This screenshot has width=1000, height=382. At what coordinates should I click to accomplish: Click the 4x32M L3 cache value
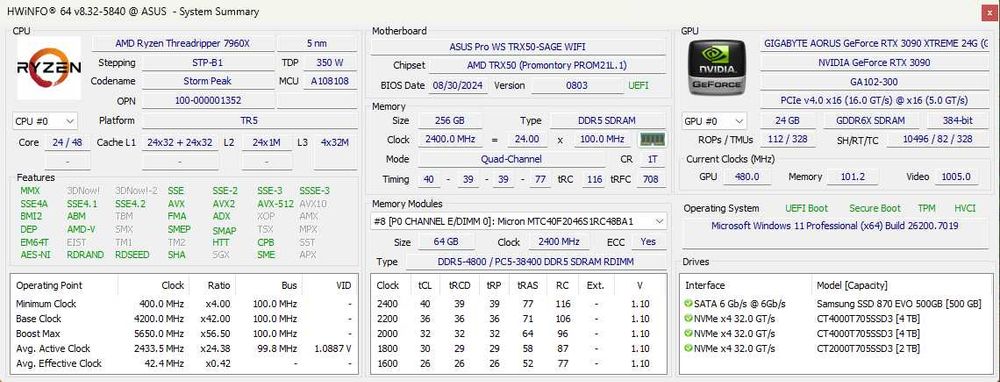coord(335,142)
